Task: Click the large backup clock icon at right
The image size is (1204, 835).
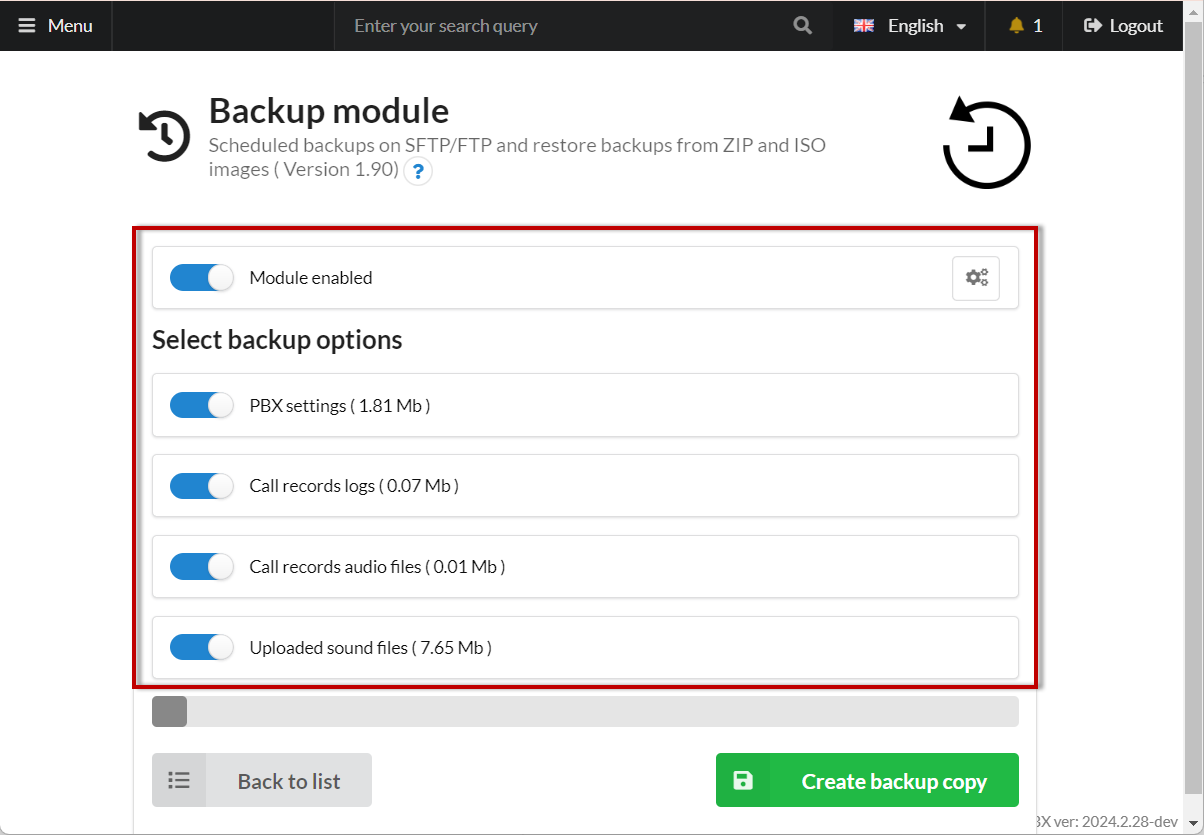Action: [986, 144]
